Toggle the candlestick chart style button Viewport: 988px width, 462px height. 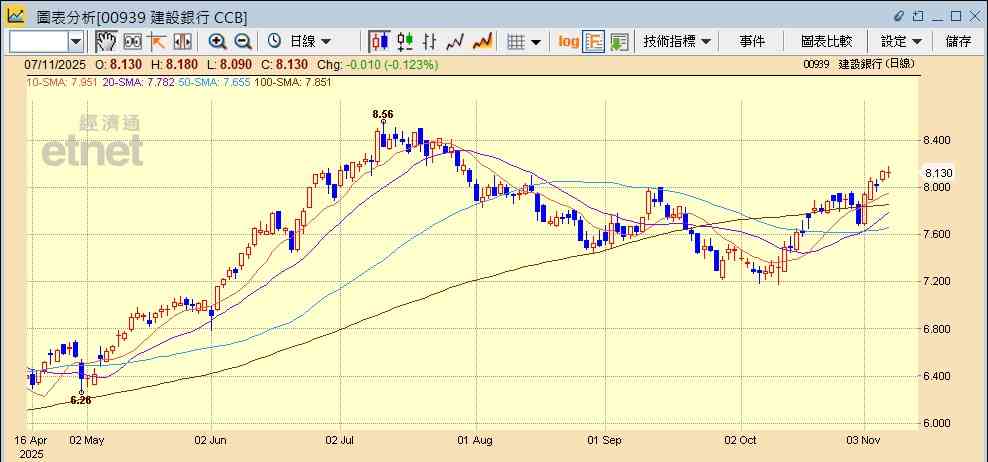[x=379, y=41]
